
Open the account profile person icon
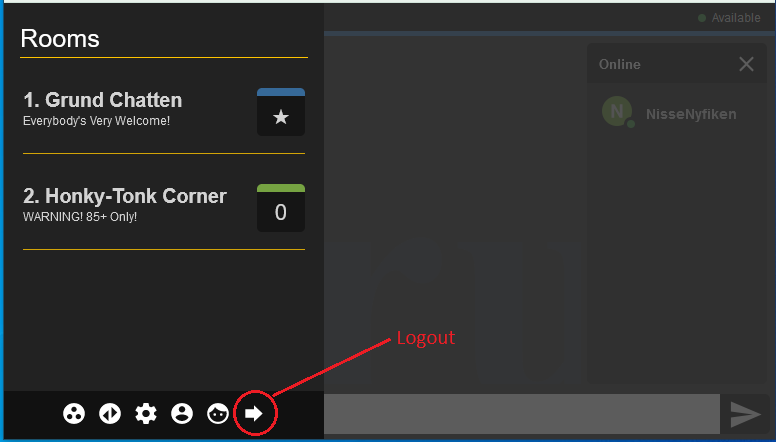(182, 413)
